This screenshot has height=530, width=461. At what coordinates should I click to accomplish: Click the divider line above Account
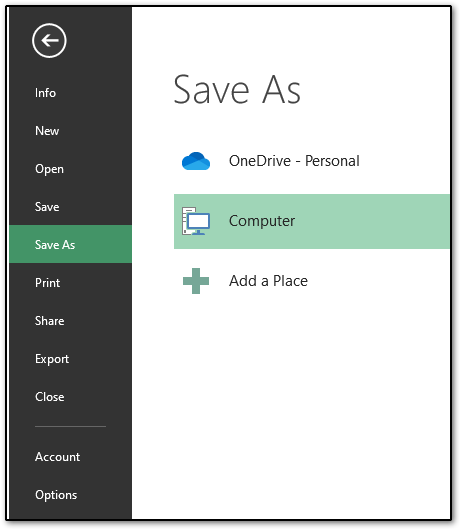pyautogui.click(x=70, y=427)
